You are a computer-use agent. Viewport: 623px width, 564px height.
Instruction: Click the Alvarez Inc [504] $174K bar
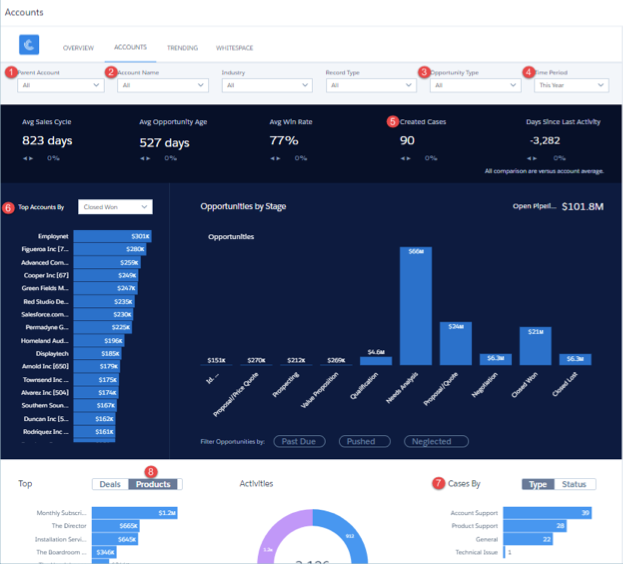96,392
